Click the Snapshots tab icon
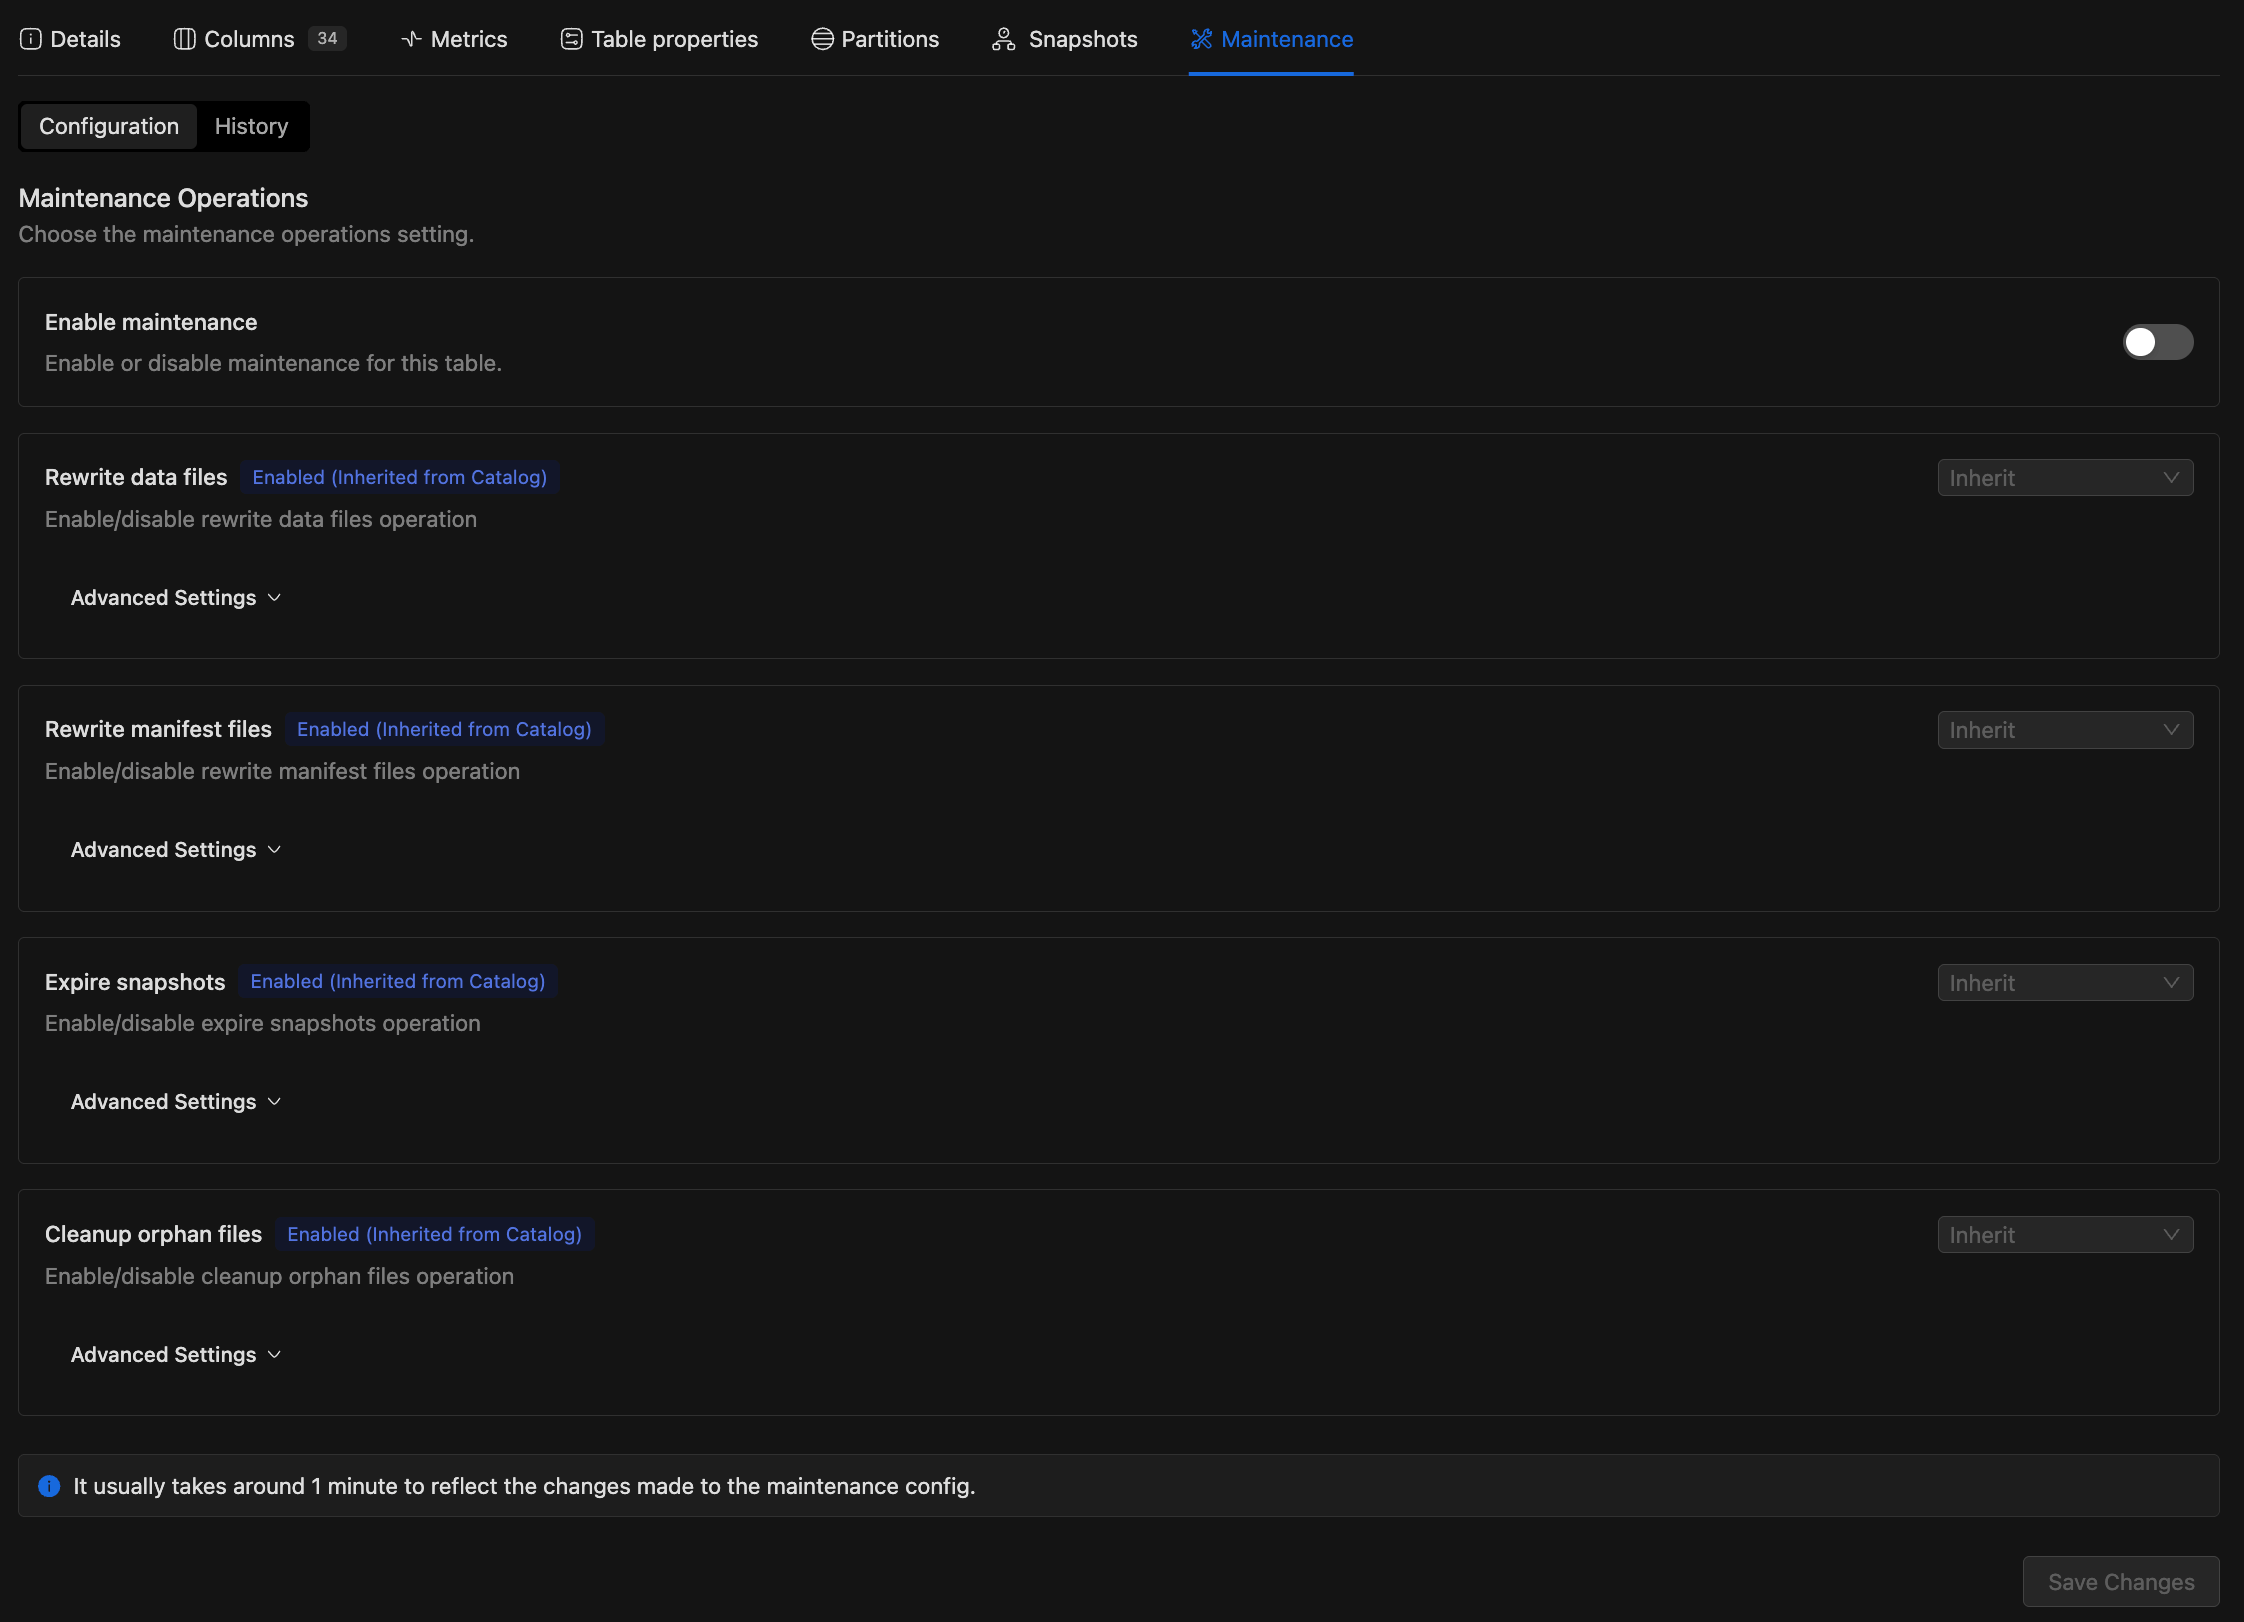The image size is (2244, 1622). (1003, 39)
